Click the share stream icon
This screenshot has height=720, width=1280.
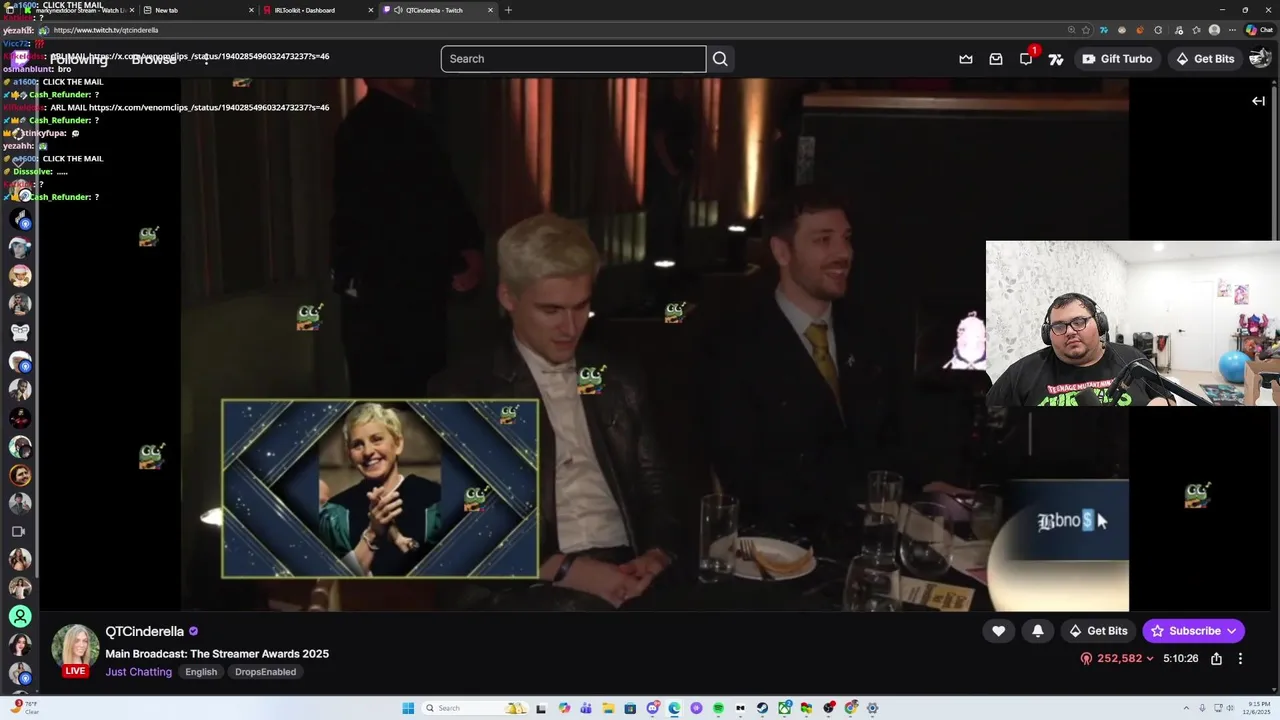(x=1216, y=659)
